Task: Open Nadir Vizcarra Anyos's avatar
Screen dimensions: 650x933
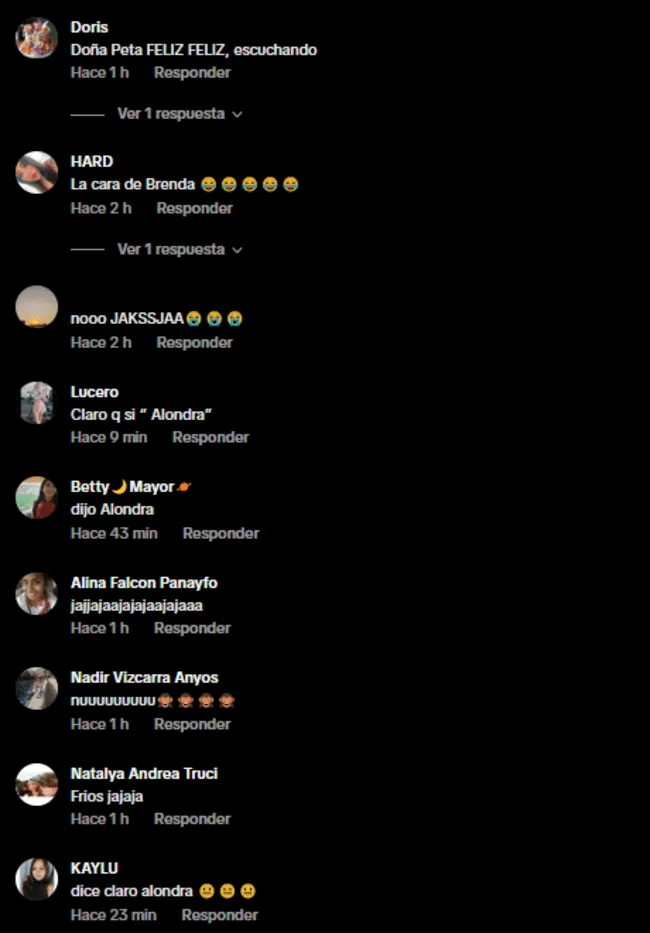Action: pyautogui.click(x=36, y=689)
